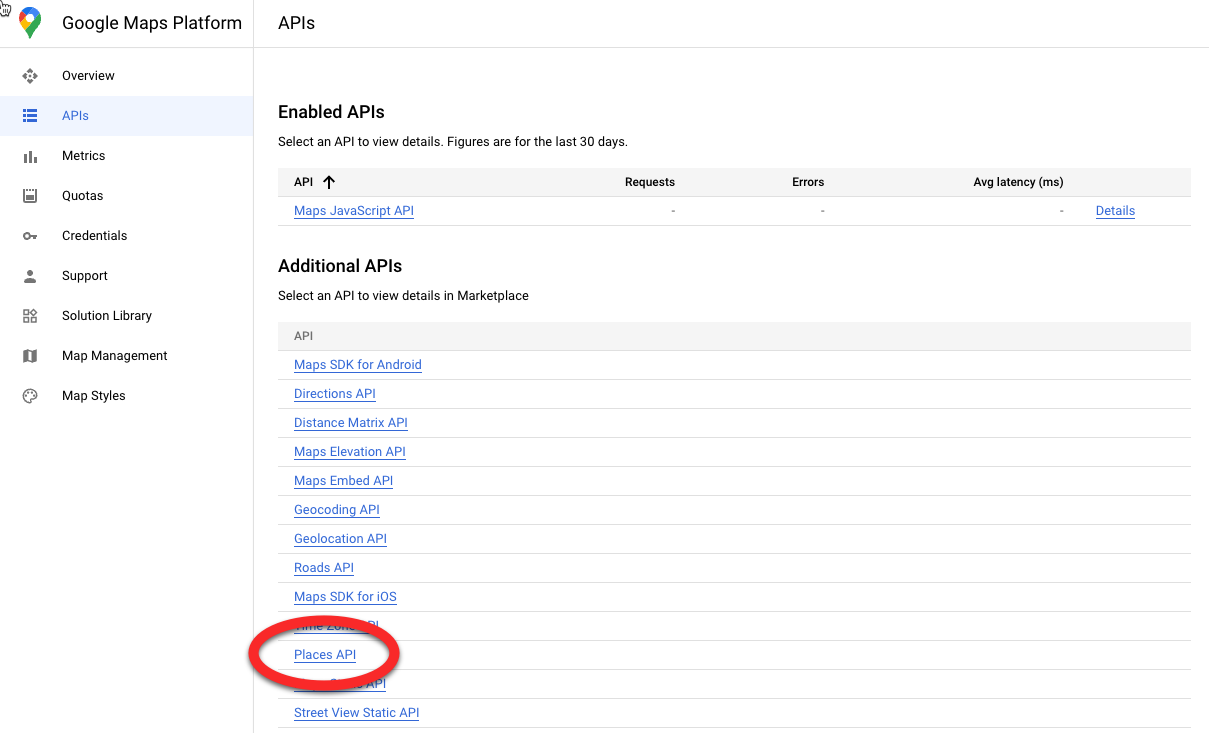Click the Requests column header
The width and height of the screenshot is (1209, 733).
point(649,182)
